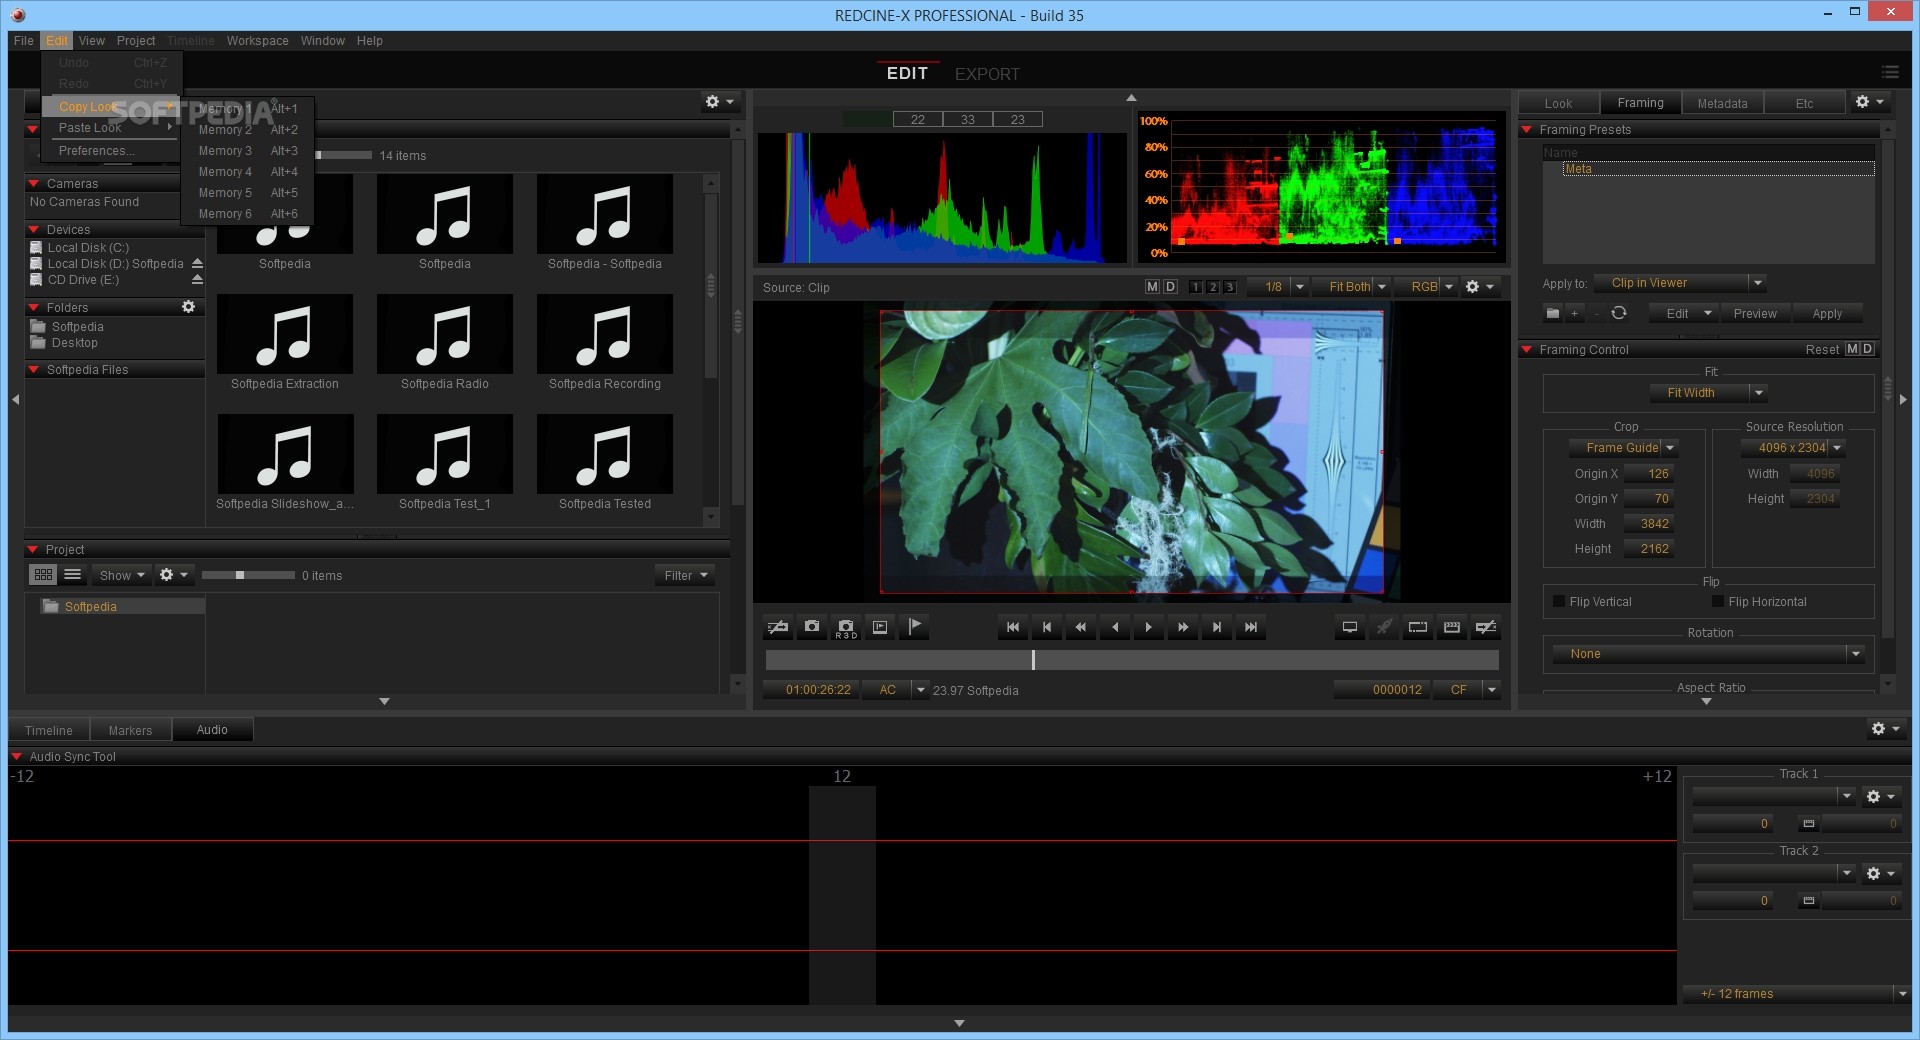Viewport: 1920px width, 1040px height.
Task: Open the viewer settings gear menu
Action: (x=1479, y=287)
